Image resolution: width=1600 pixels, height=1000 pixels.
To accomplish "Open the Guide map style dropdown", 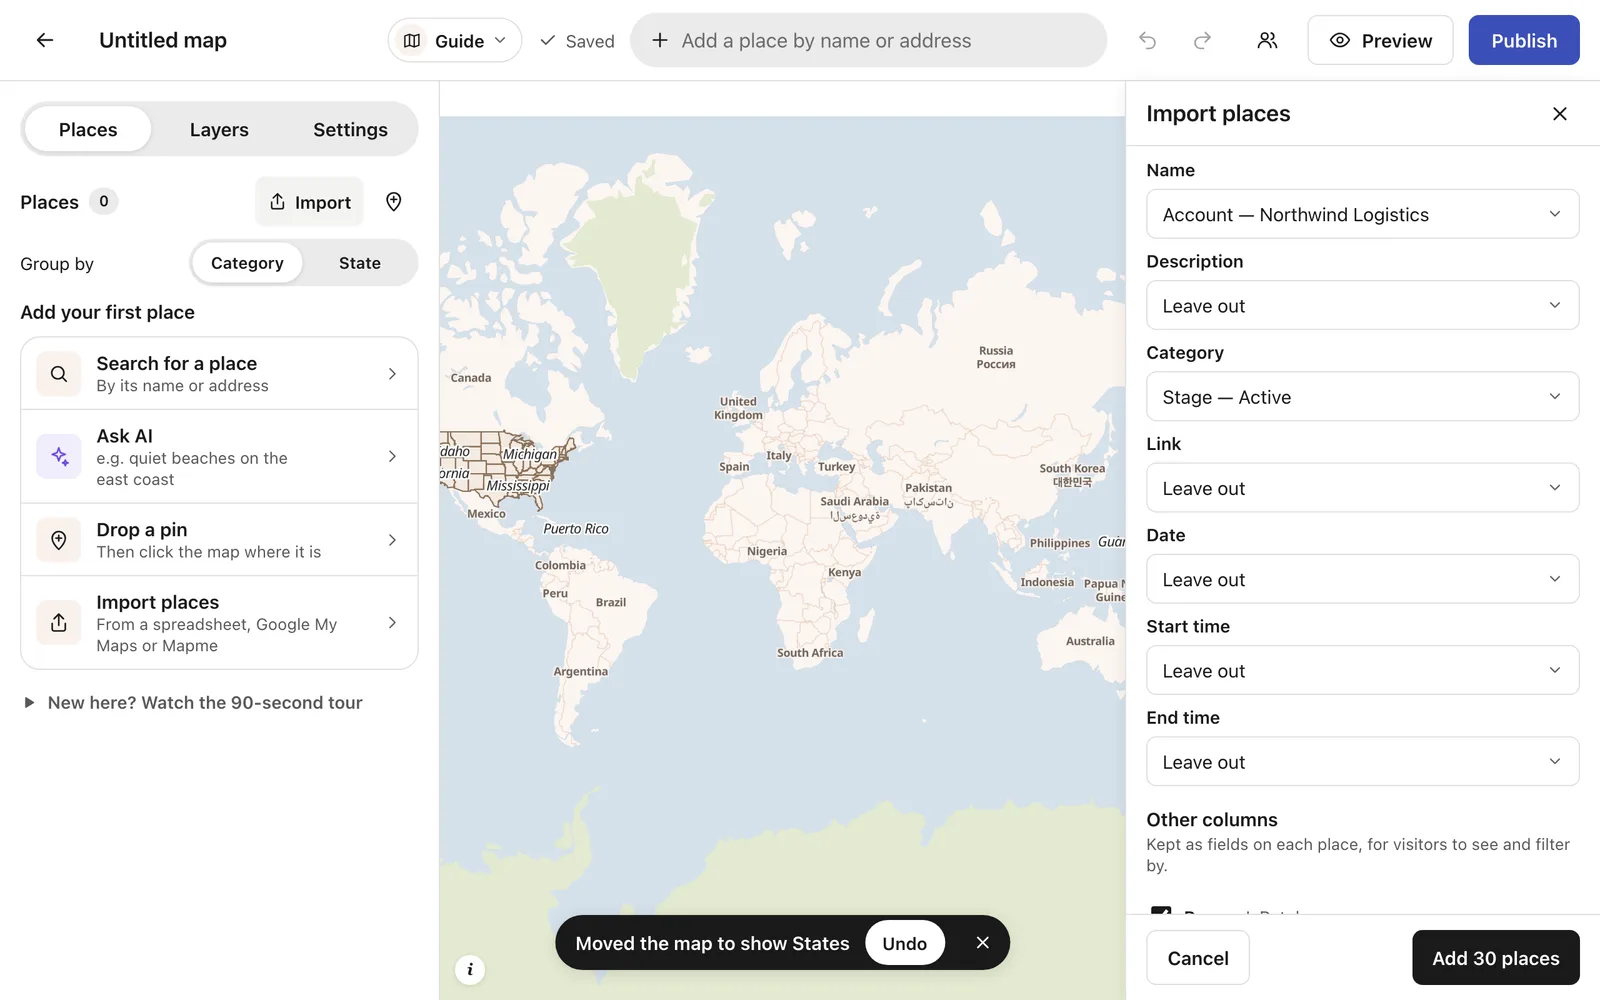I will (455, 41).
